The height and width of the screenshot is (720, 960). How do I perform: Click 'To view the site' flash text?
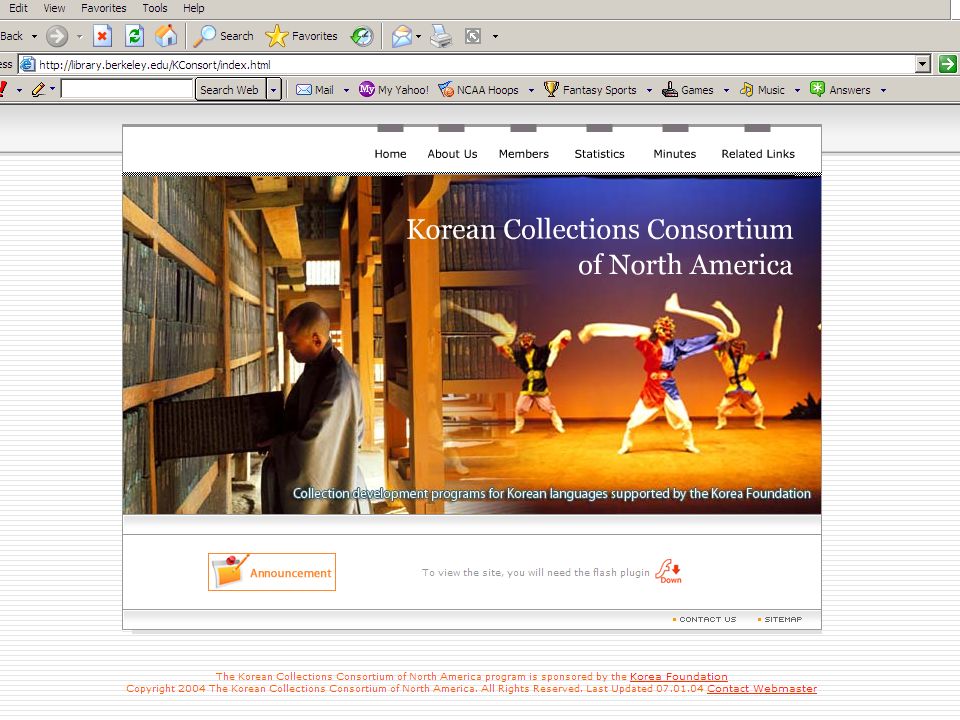[x=535, y=572]
